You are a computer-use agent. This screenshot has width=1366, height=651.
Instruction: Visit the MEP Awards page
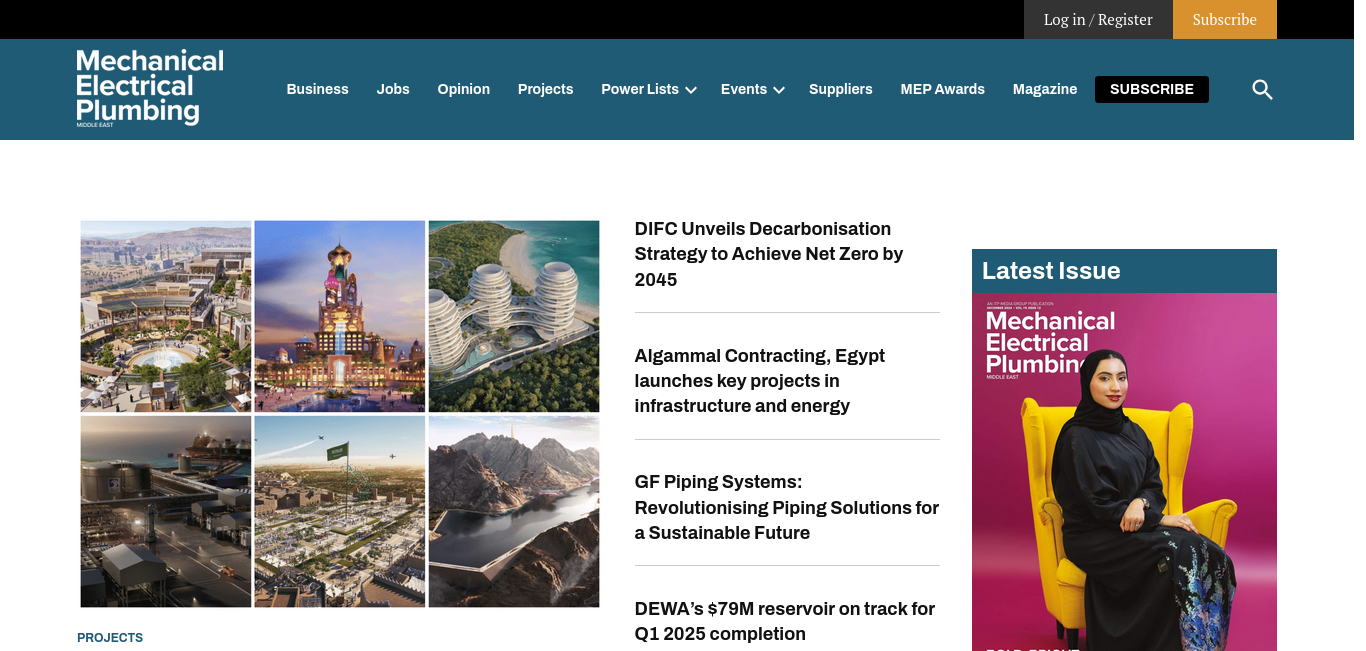coord(942,89)
